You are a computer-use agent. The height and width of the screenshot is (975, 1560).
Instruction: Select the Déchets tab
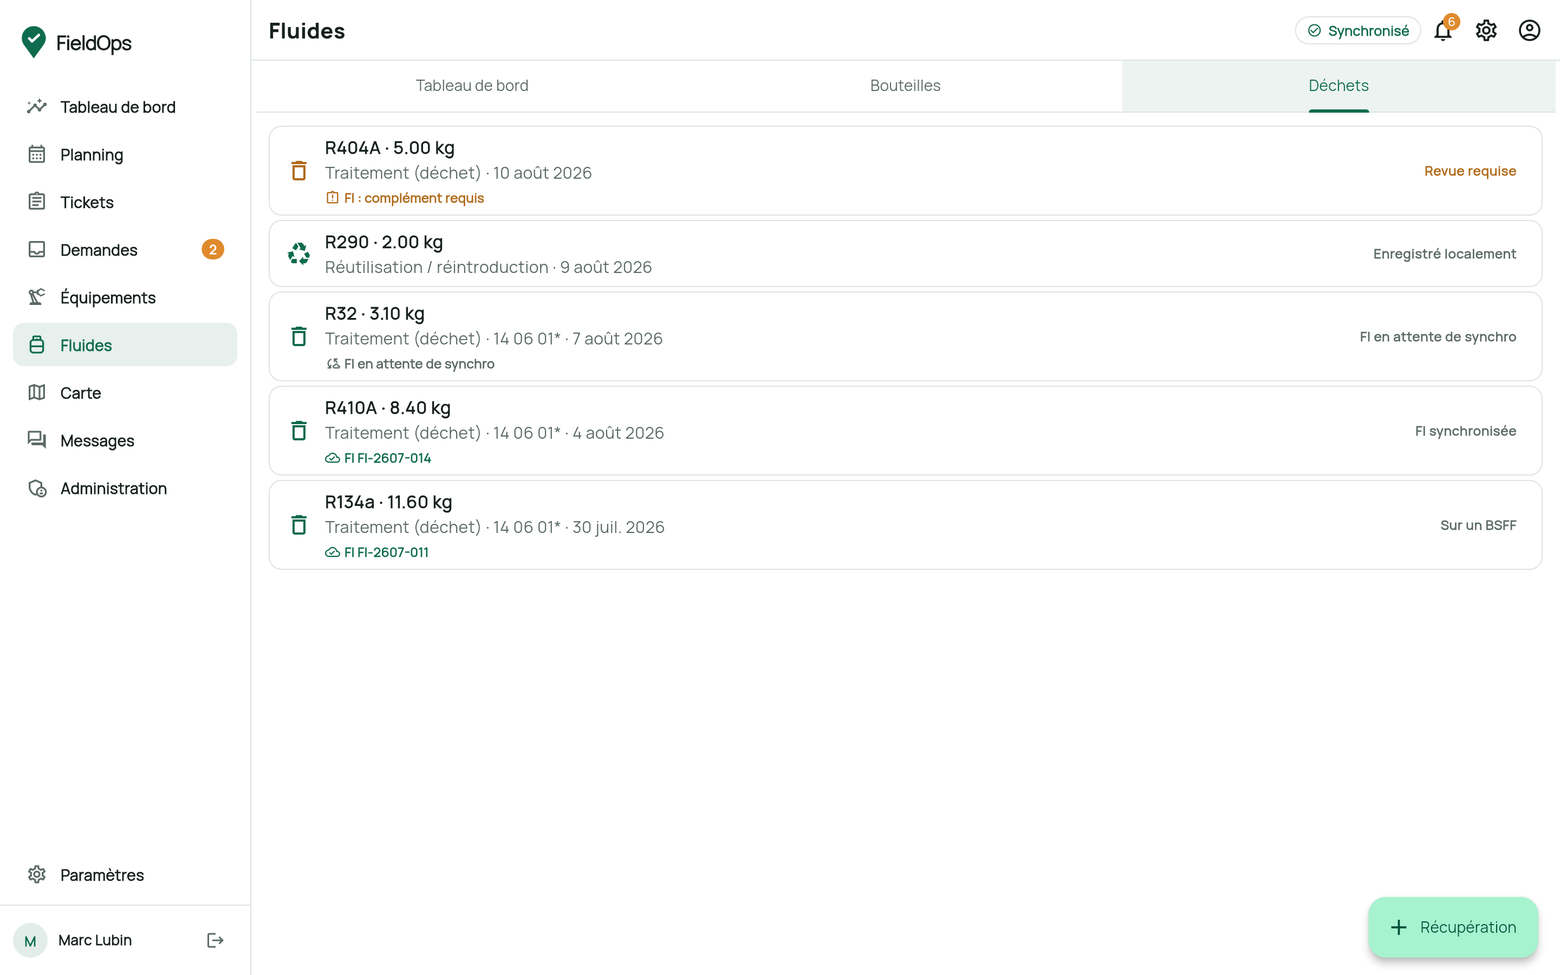pos(1338,86)
